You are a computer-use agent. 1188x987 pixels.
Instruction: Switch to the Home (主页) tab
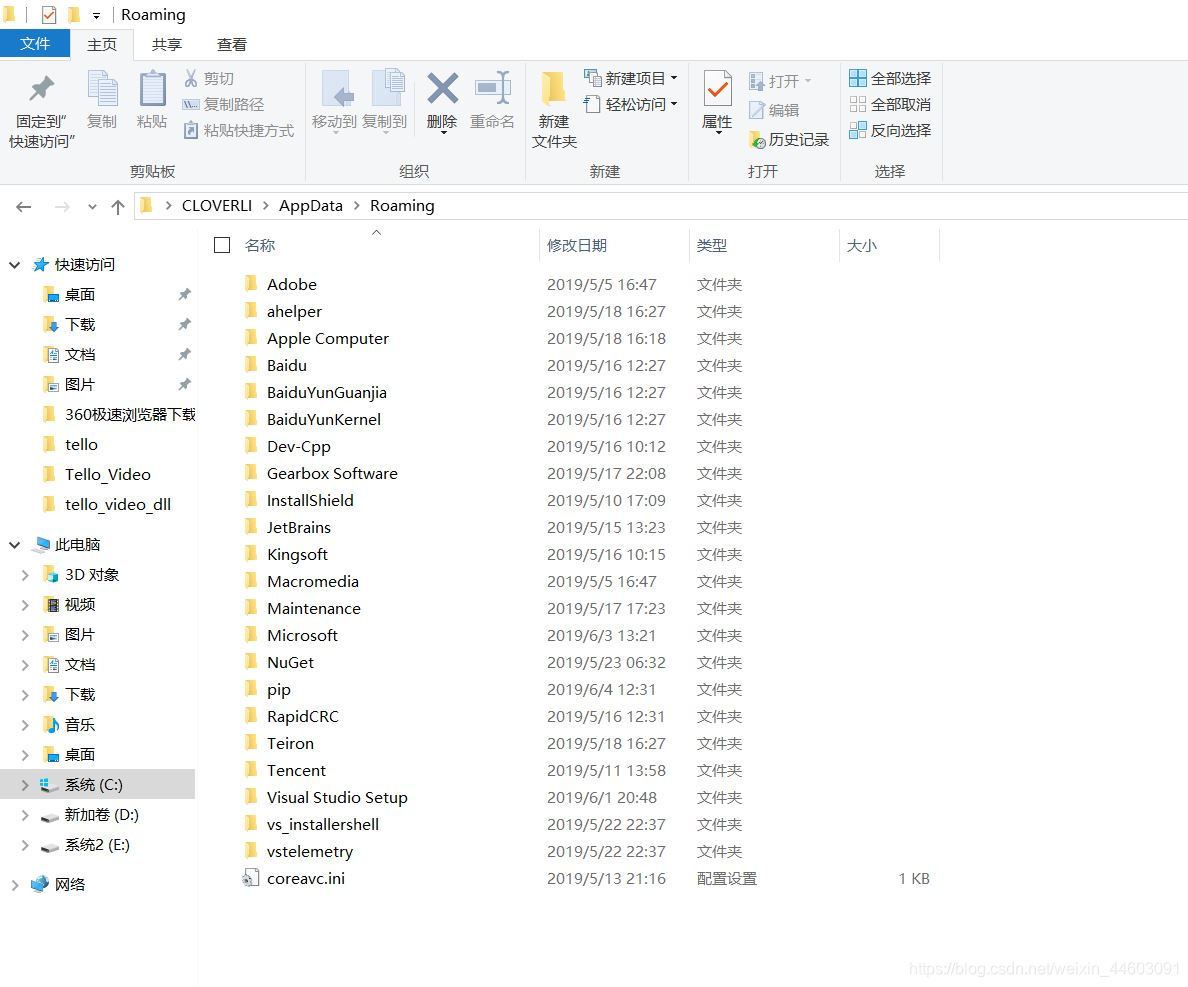point(102,45)
